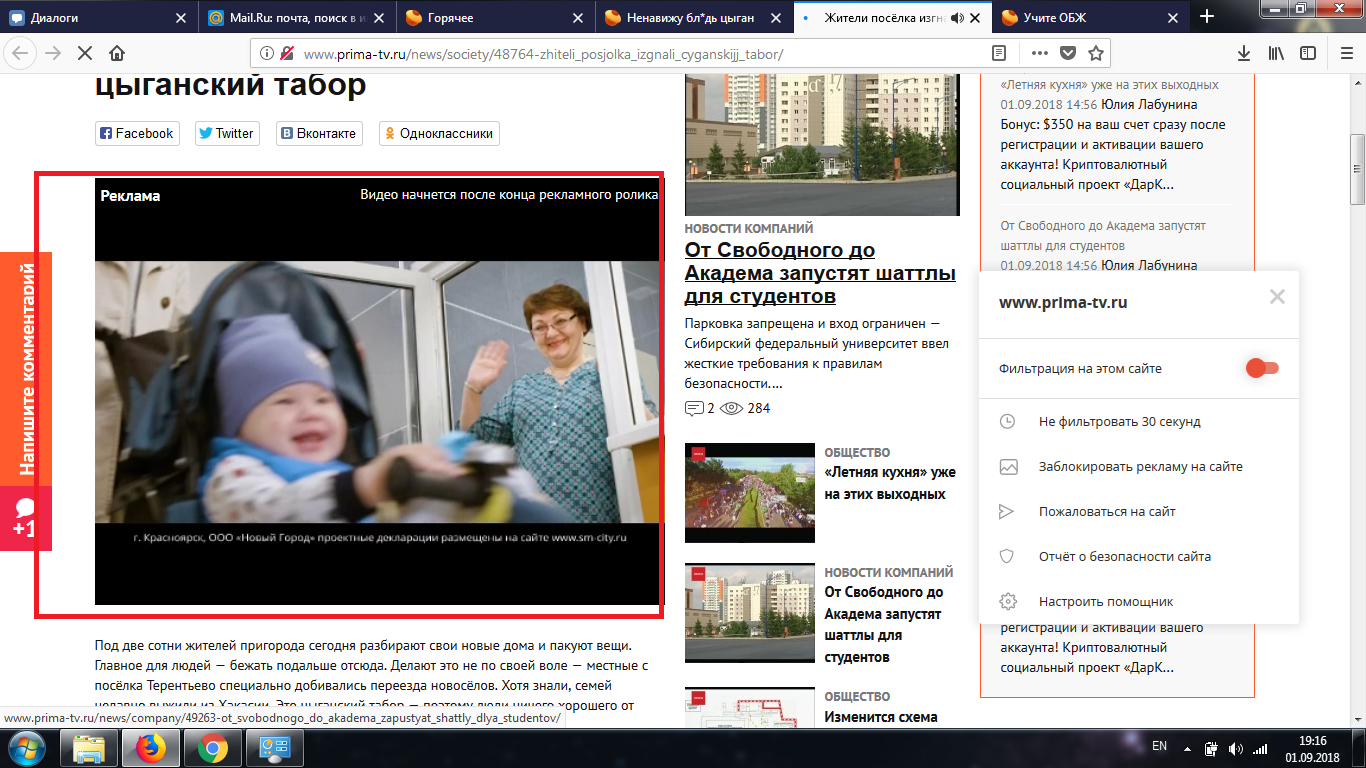Click the picture icon next to ad blocking option
The height and width of the screenshot is (768, 1366).
[1008, 466]
